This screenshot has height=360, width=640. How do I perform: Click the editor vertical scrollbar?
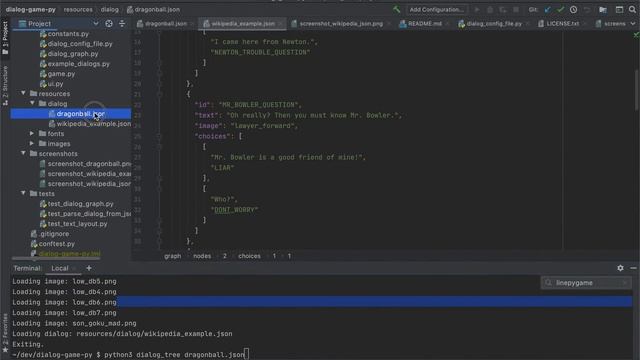[x=637, y=90]
